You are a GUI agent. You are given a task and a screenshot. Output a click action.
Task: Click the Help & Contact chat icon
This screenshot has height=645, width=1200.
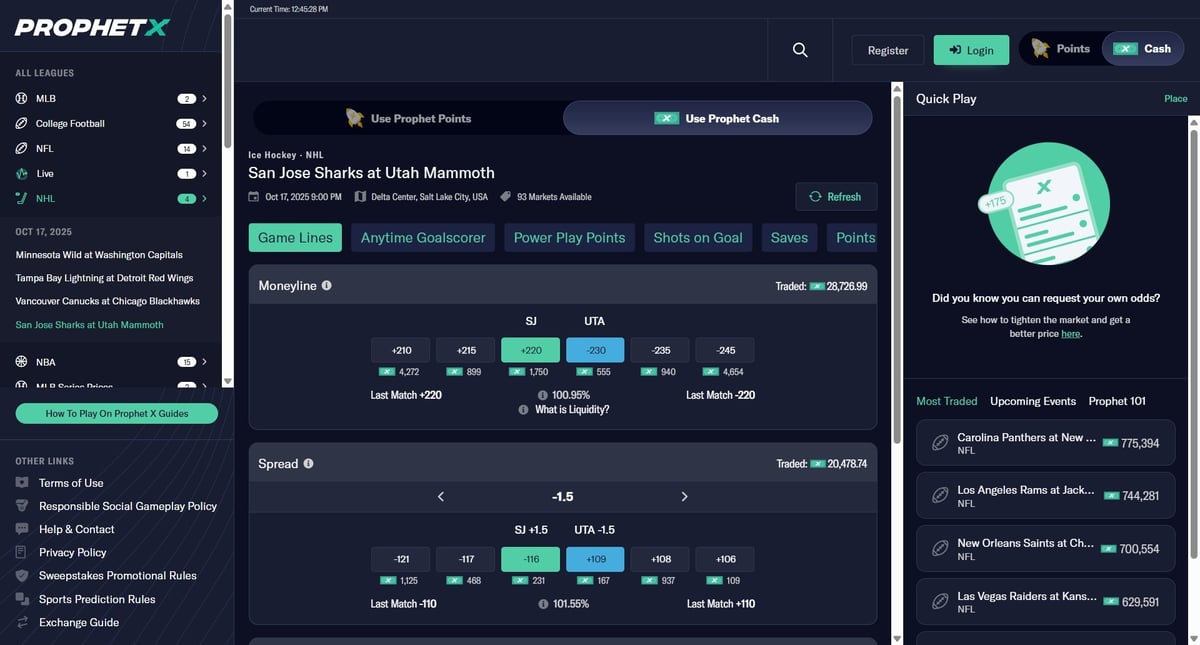pos(22,529)
